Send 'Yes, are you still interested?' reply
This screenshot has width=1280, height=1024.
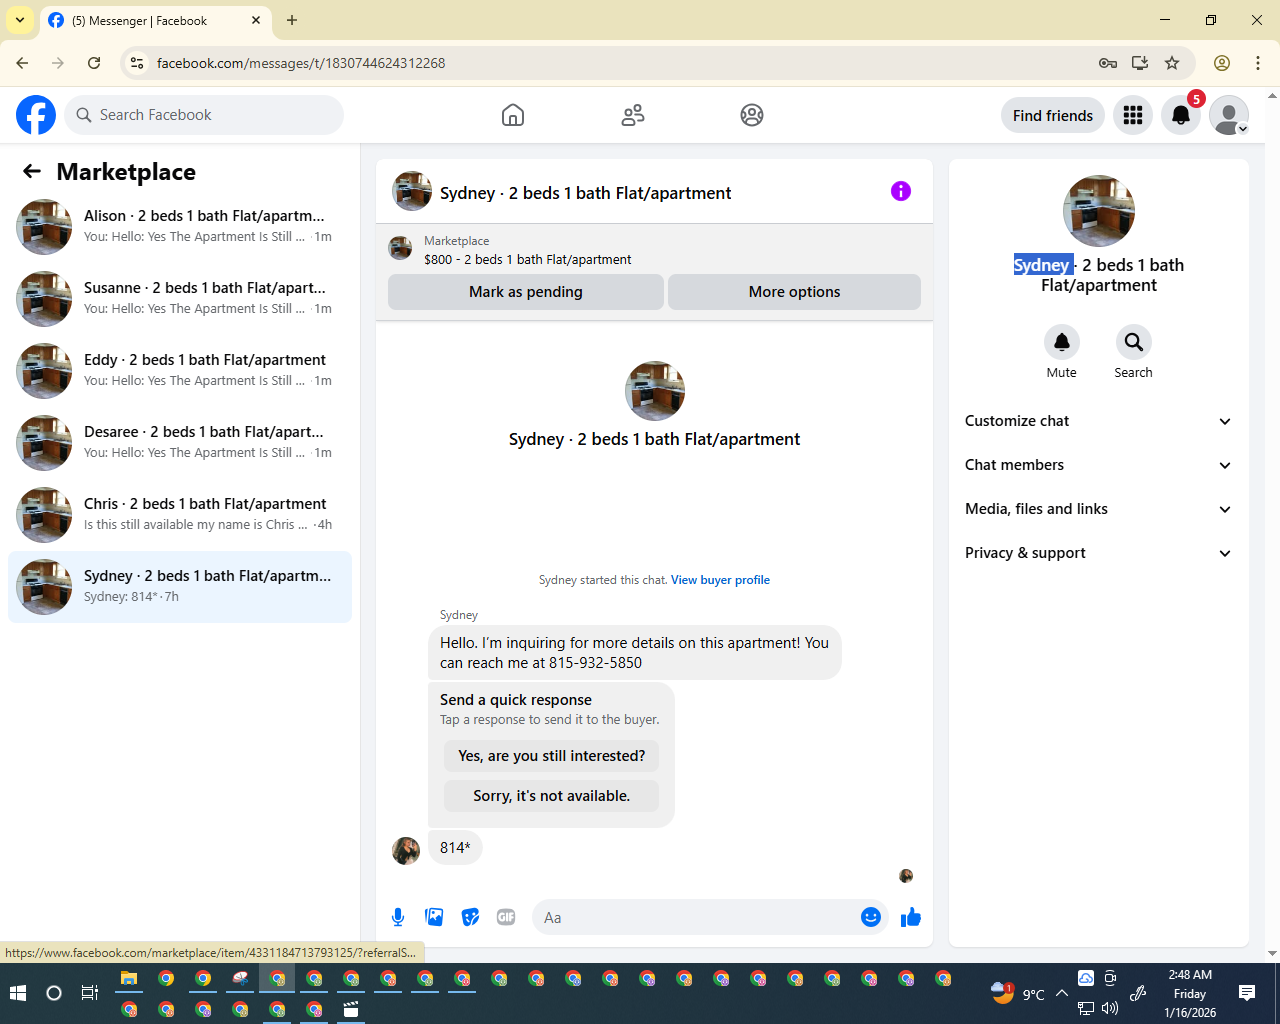point(552,756)
